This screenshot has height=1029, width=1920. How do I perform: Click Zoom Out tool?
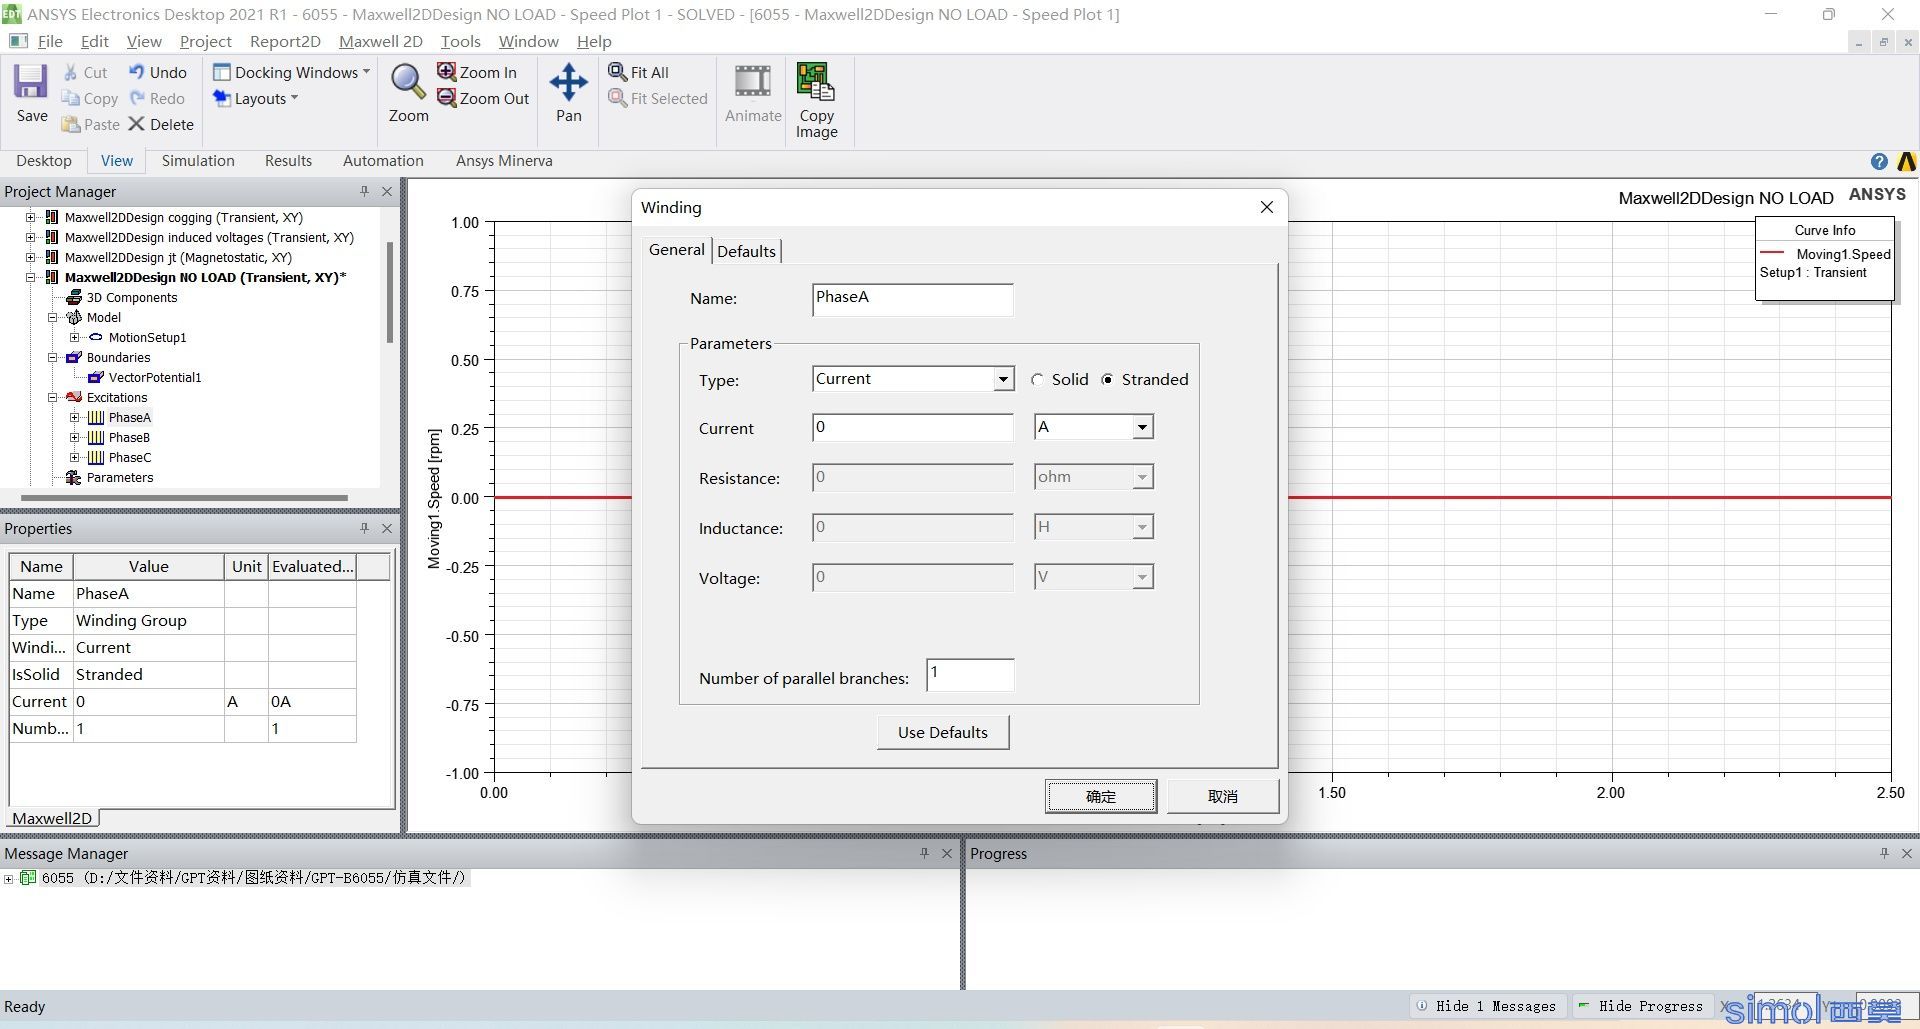click(x=483, y=98)
